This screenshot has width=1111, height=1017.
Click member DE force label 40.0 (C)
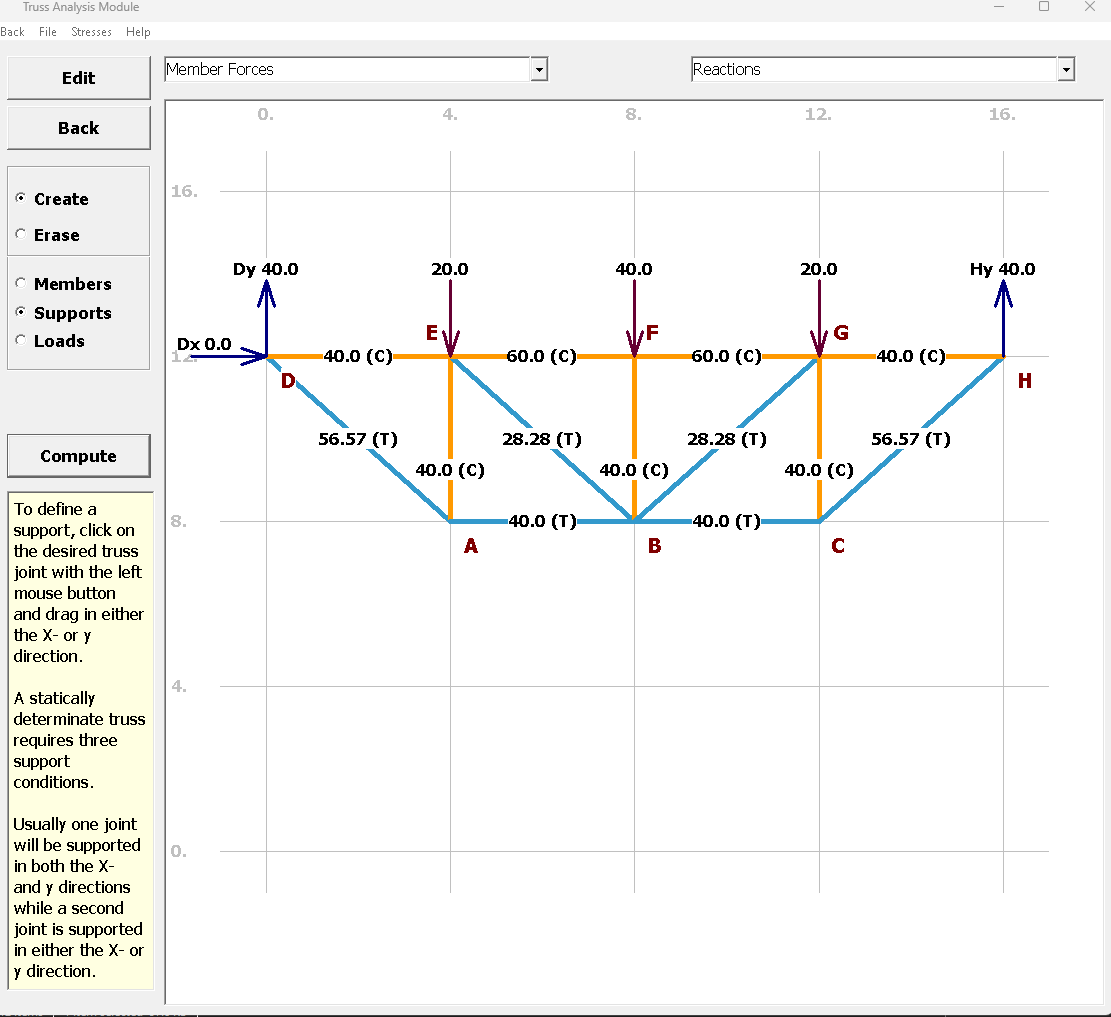point(358,356)
